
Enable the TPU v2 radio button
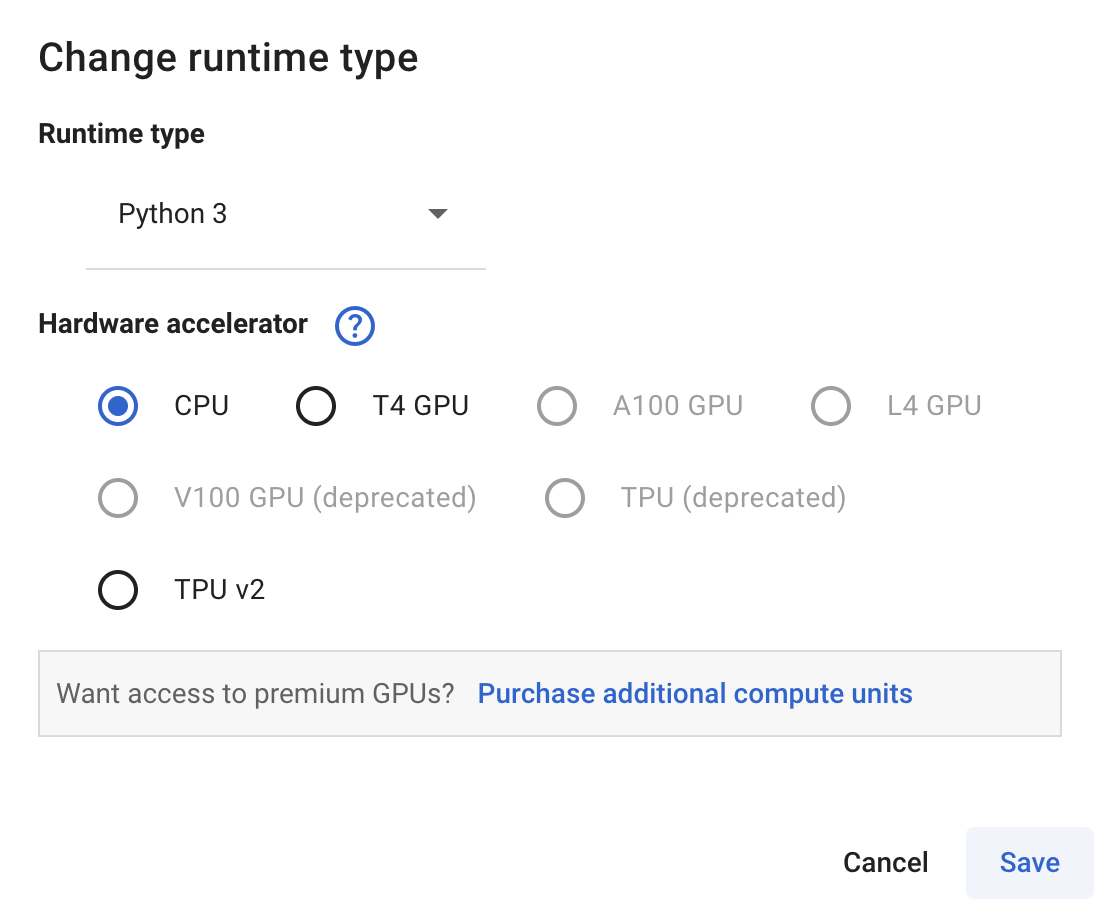click(x=118, y=590)
